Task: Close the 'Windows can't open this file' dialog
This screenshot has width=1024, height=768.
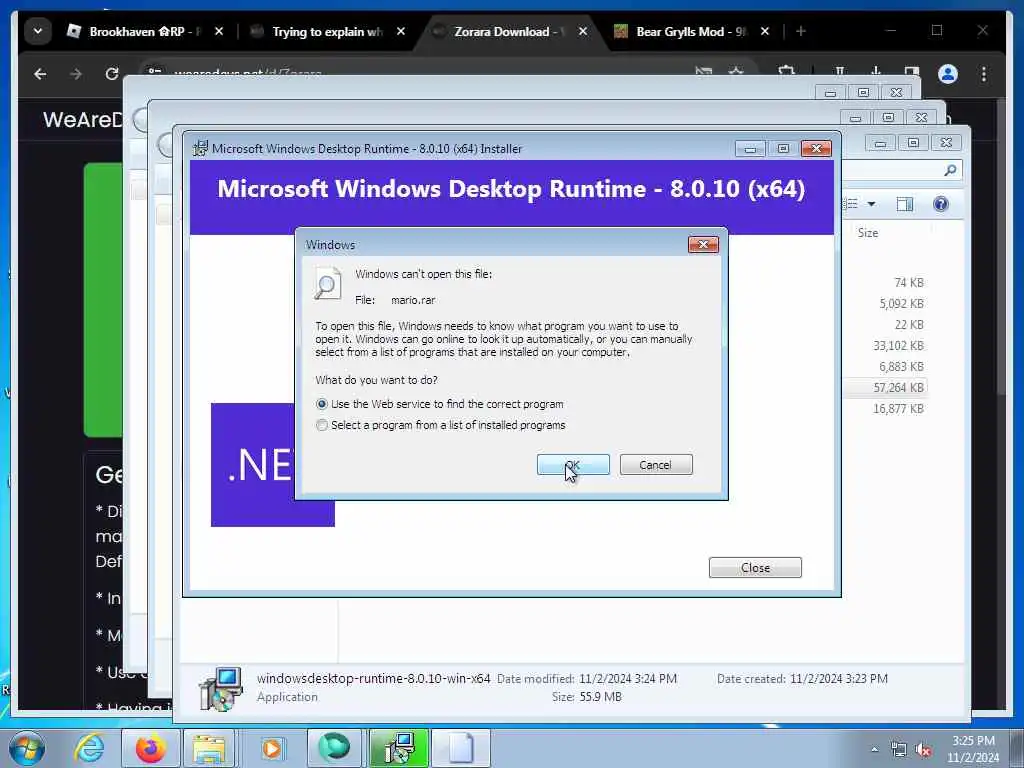Action: [x=703, y=244]
